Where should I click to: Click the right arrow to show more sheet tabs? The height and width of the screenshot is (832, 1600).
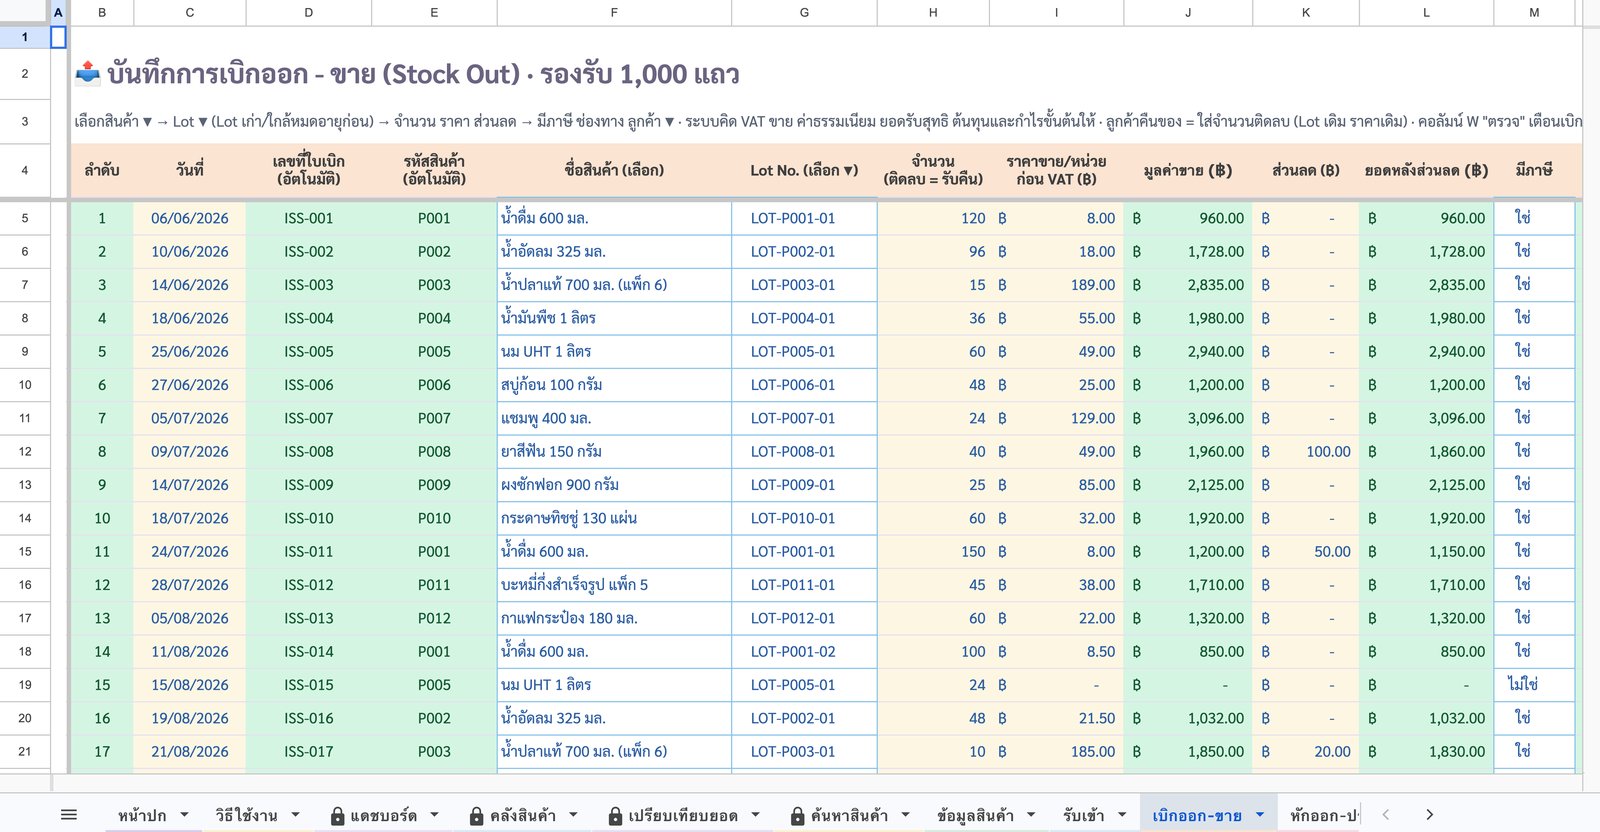pos(1429,815)
